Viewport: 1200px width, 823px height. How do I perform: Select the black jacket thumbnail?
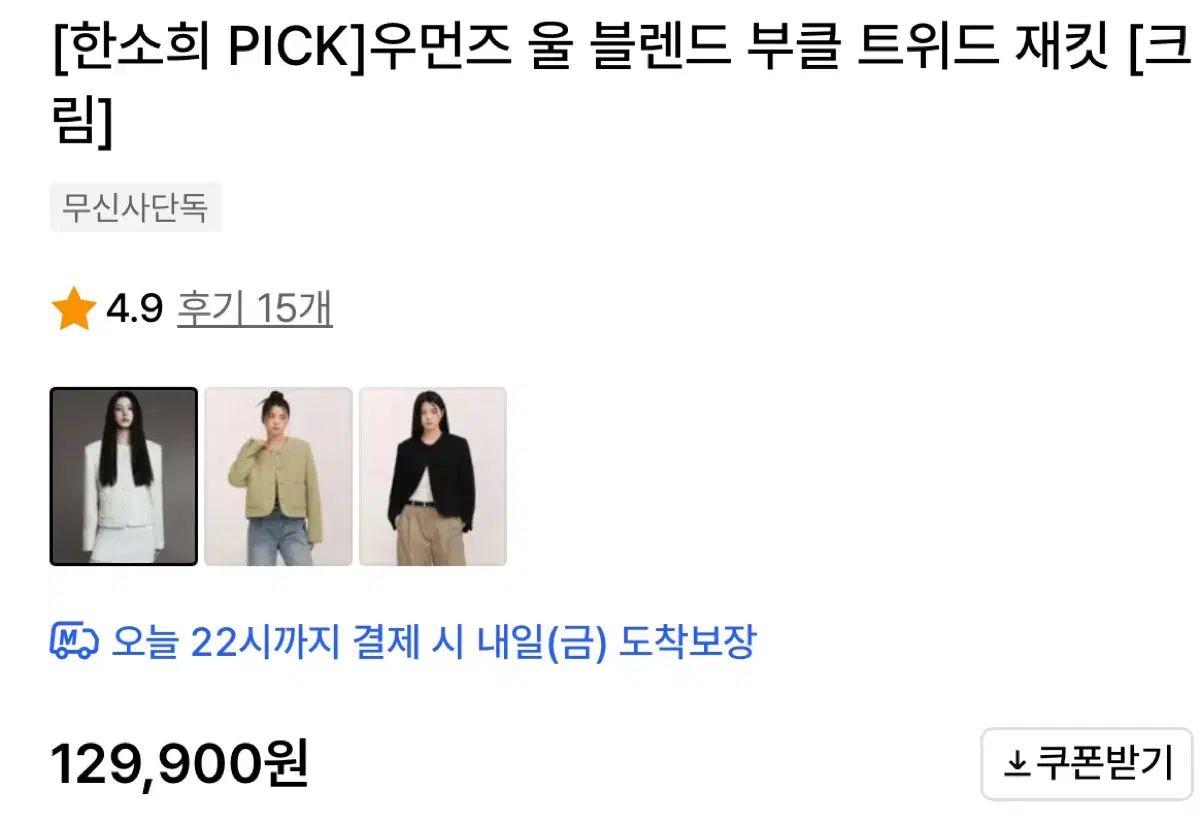coord(433,477)
